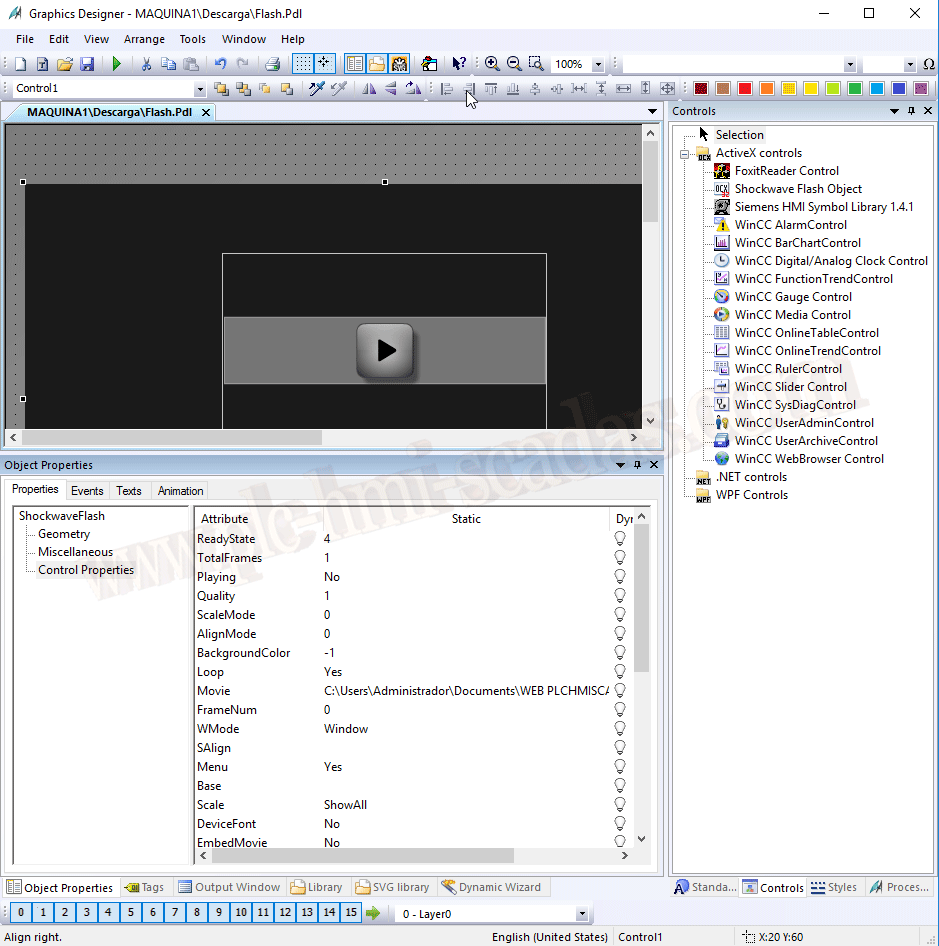
Task: Toggle grid display button in toolbar
Action: click(x=302, y=64)
